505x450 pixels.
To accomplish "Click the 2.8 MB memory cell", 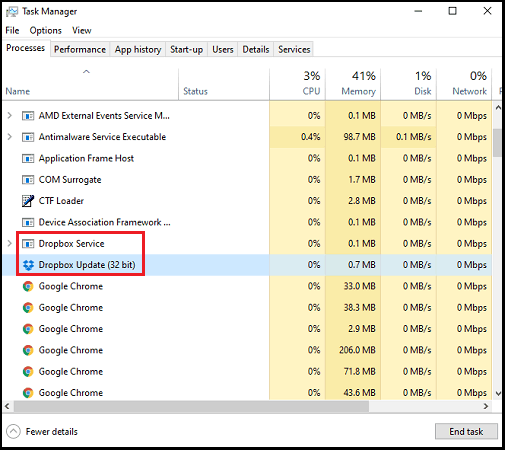I will click(353, 201).
